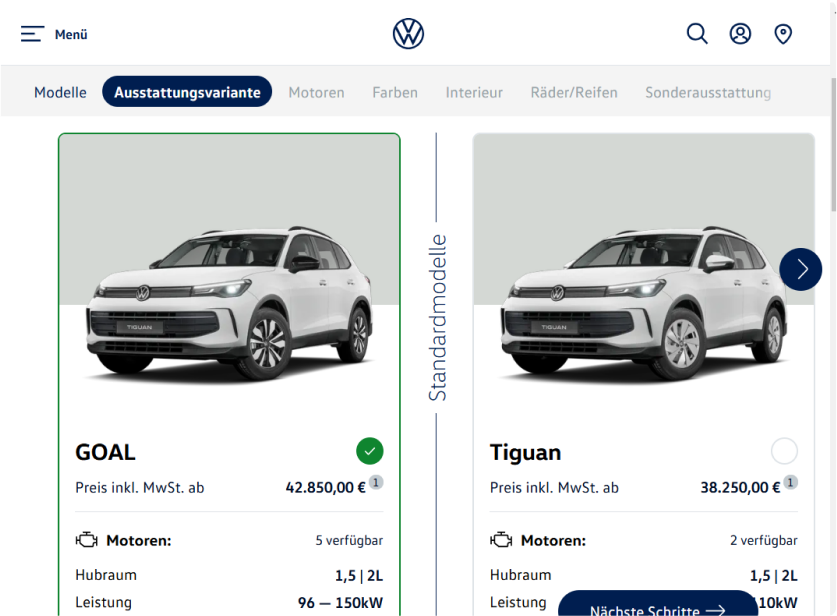The image size is (837, 616).
Task: Open the search magnifier icon
Action: click(697, 34)
